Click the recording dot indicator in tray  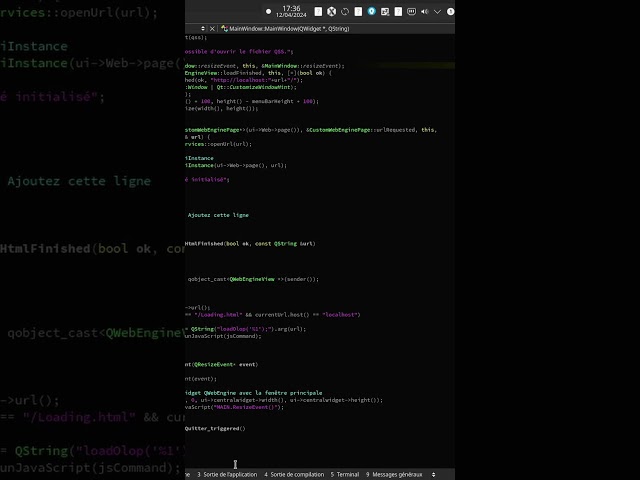point(268,12)
